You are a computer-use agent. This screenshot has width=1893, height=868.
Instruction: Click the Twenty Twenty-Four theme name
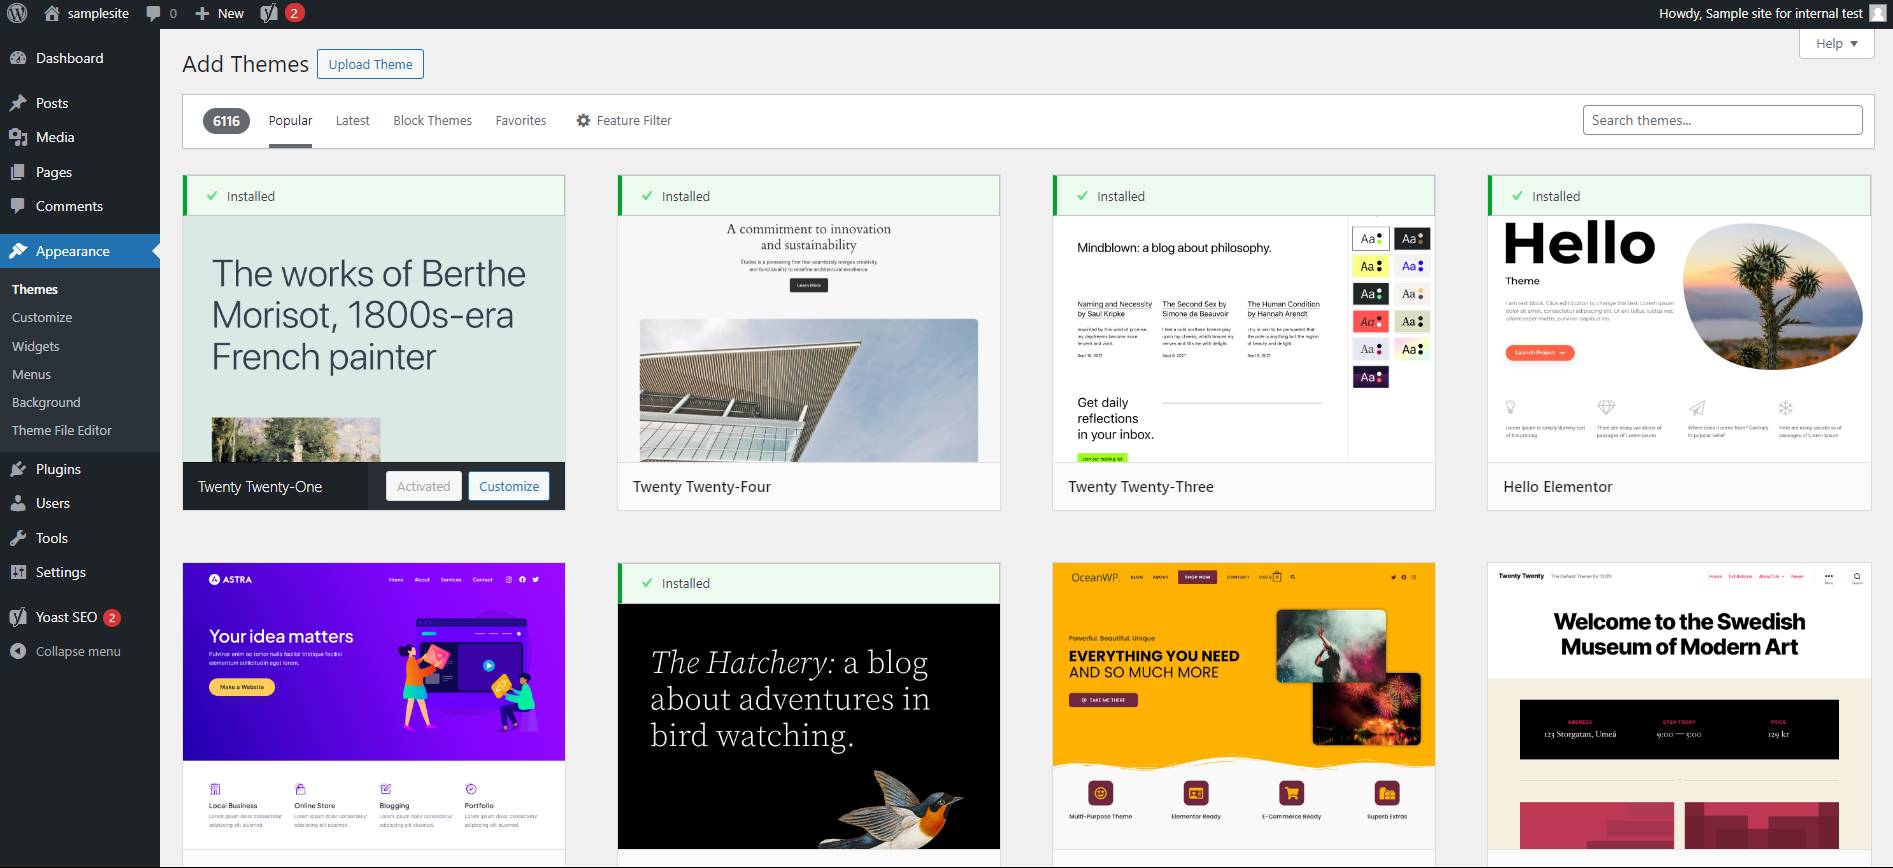coord(702,487)
